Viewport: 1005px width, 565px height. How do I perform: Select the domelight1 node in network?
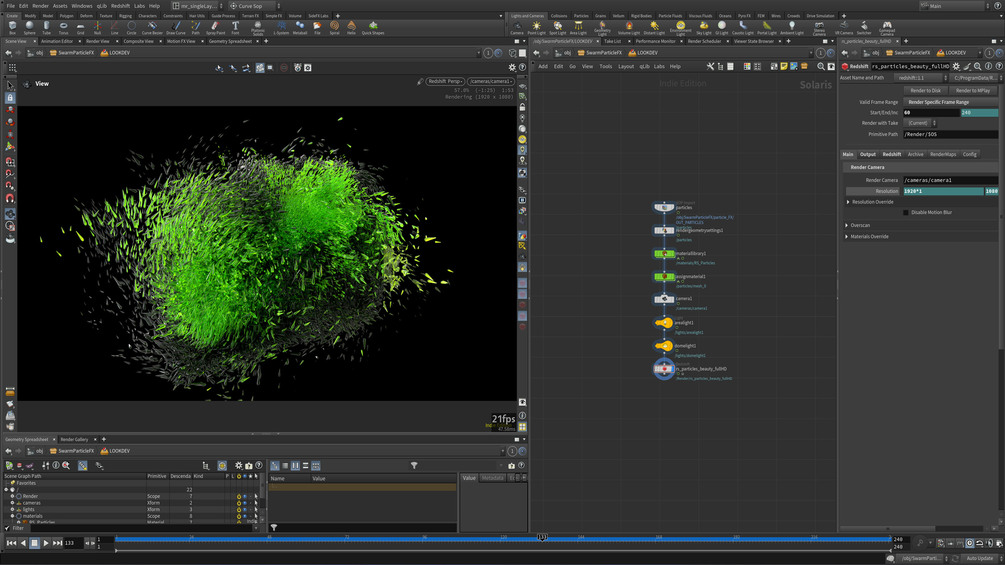(664, 346)
